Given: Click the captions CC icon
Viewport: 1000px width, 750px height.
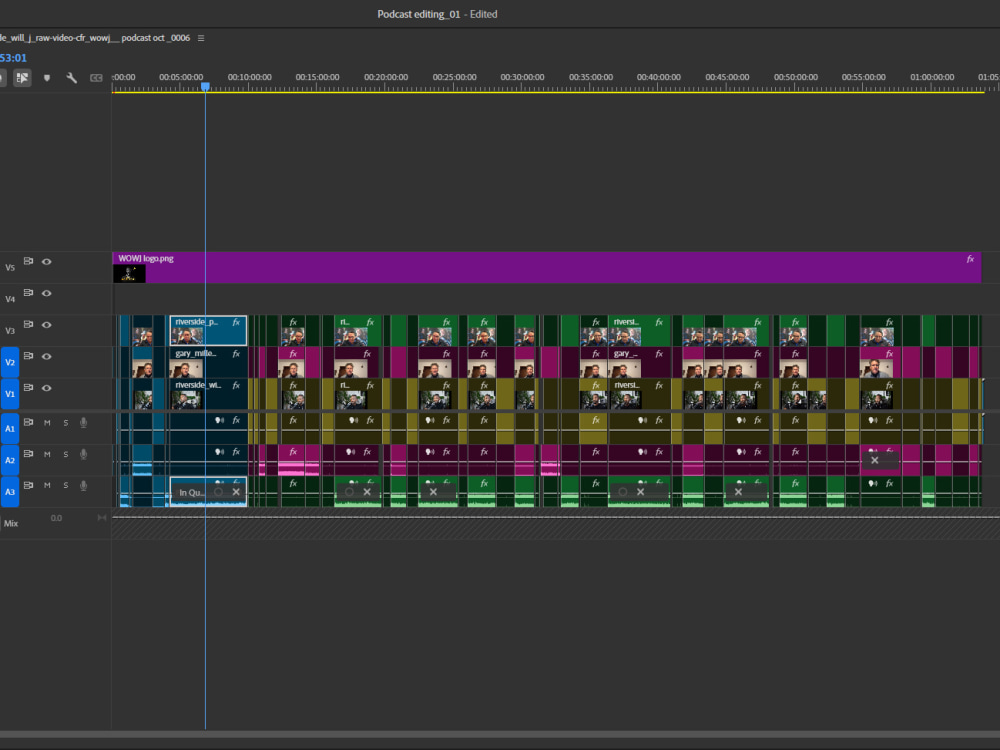Looking at the screenshot, I should (96, 78).
